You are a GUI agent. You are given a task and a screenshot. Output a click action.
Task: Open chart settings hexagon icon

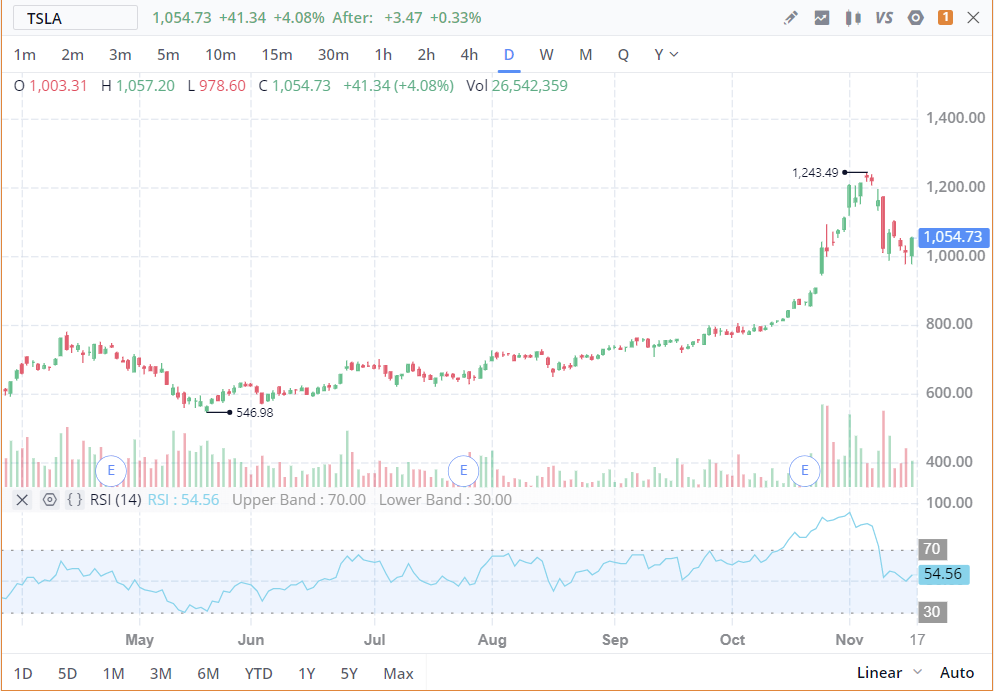(915, 18)
